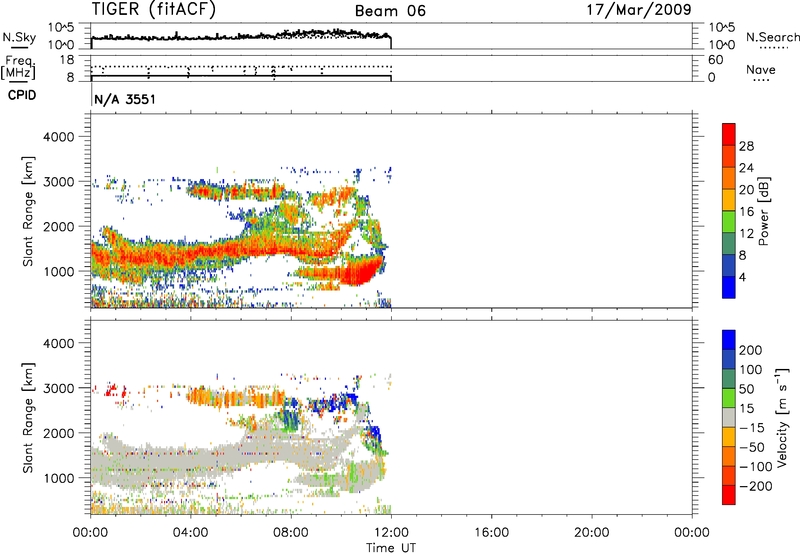Select the N/A 3551 CPID label
800x554 pixels.
point(125,99)
